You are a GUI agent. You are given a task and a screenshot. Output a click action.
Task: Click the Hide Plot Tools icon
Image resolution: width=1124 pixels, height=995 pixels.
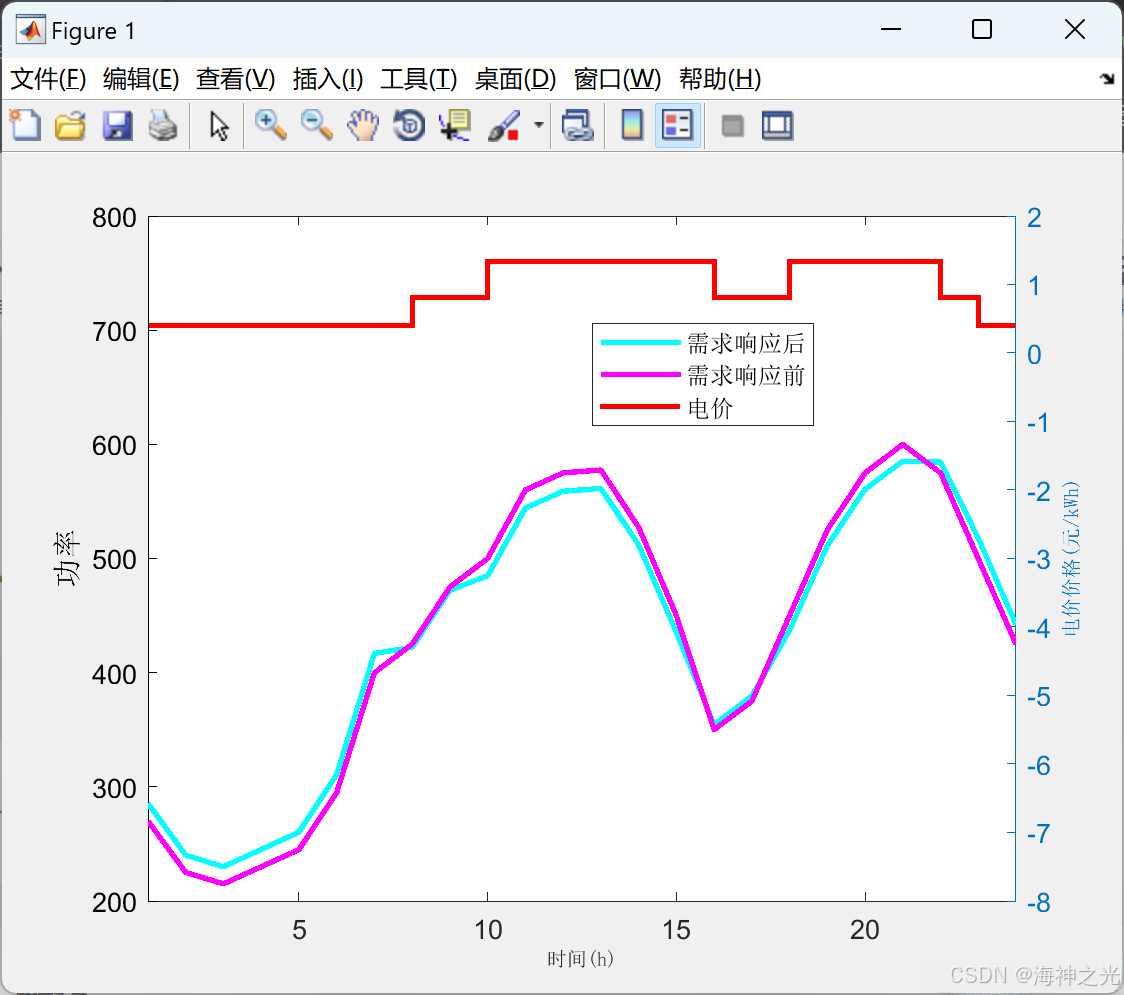pyautogui.click(x=732, y=126)
